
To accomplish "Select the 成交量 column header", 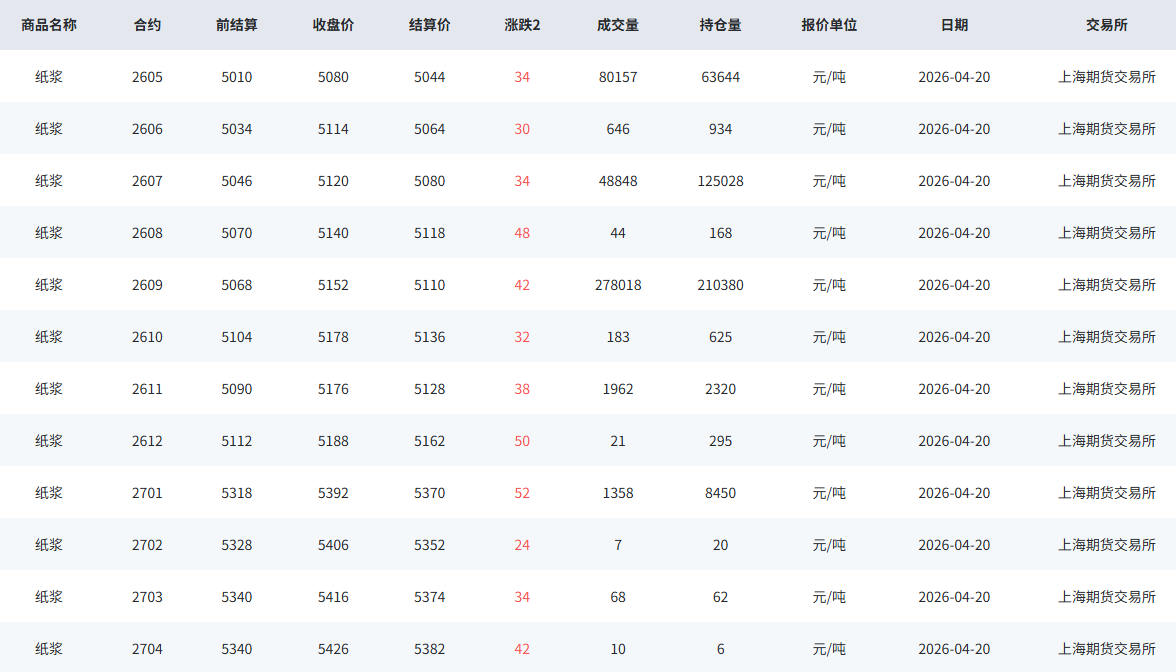I will [618, 25].
